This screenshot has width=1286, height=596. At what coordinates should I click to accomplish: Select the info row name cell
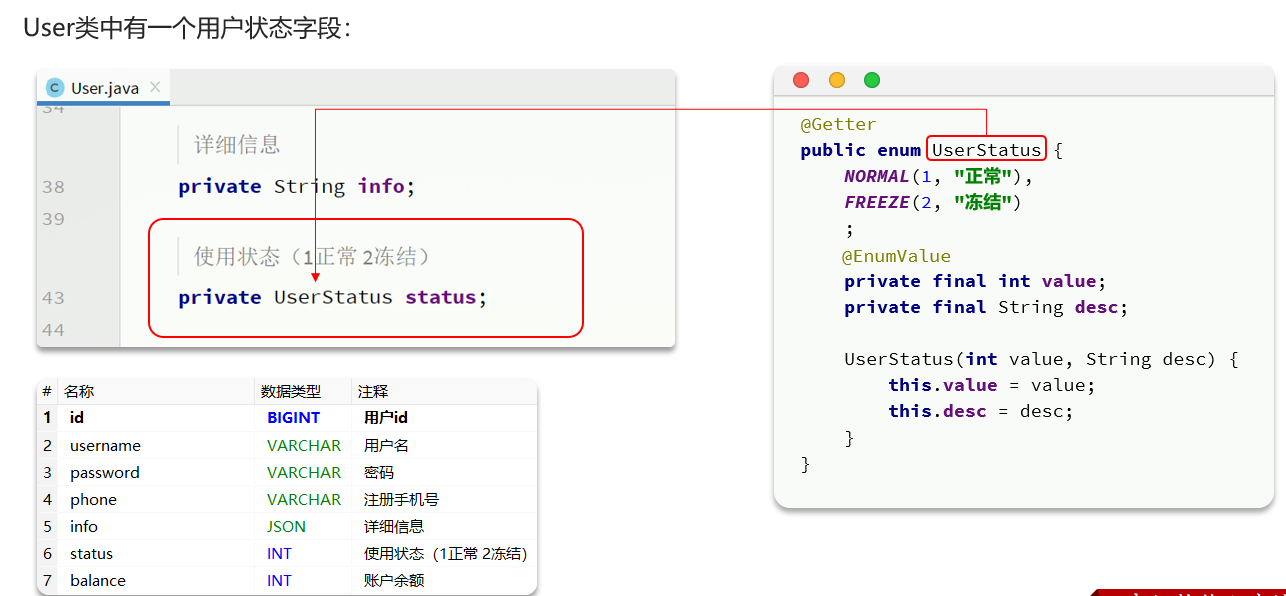tap(84, 526)
